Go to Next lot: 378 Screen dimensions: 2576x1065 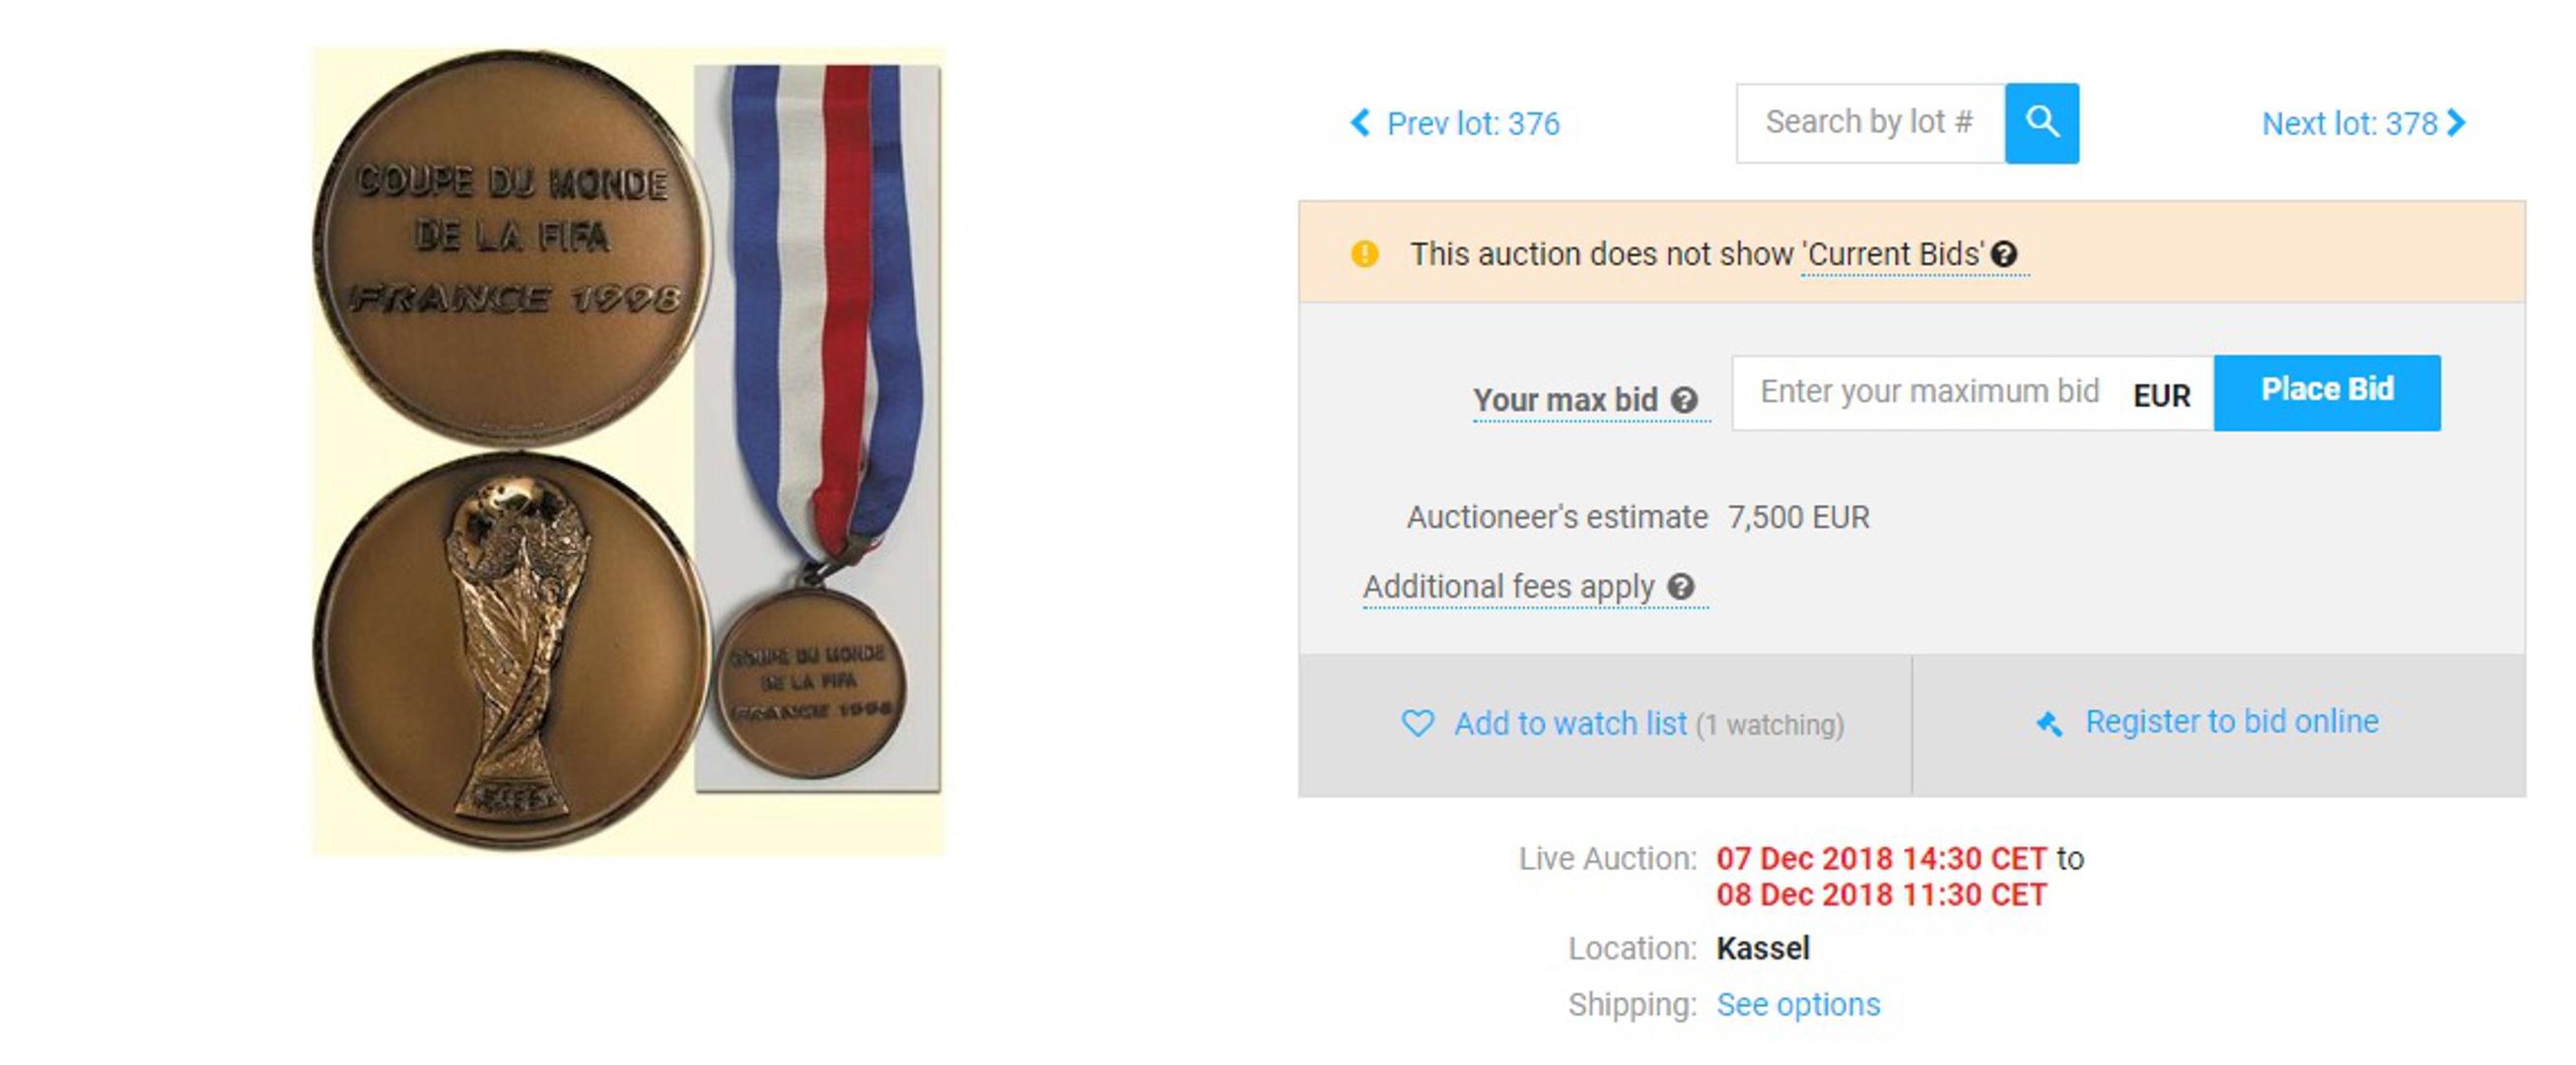[2364, 123]
